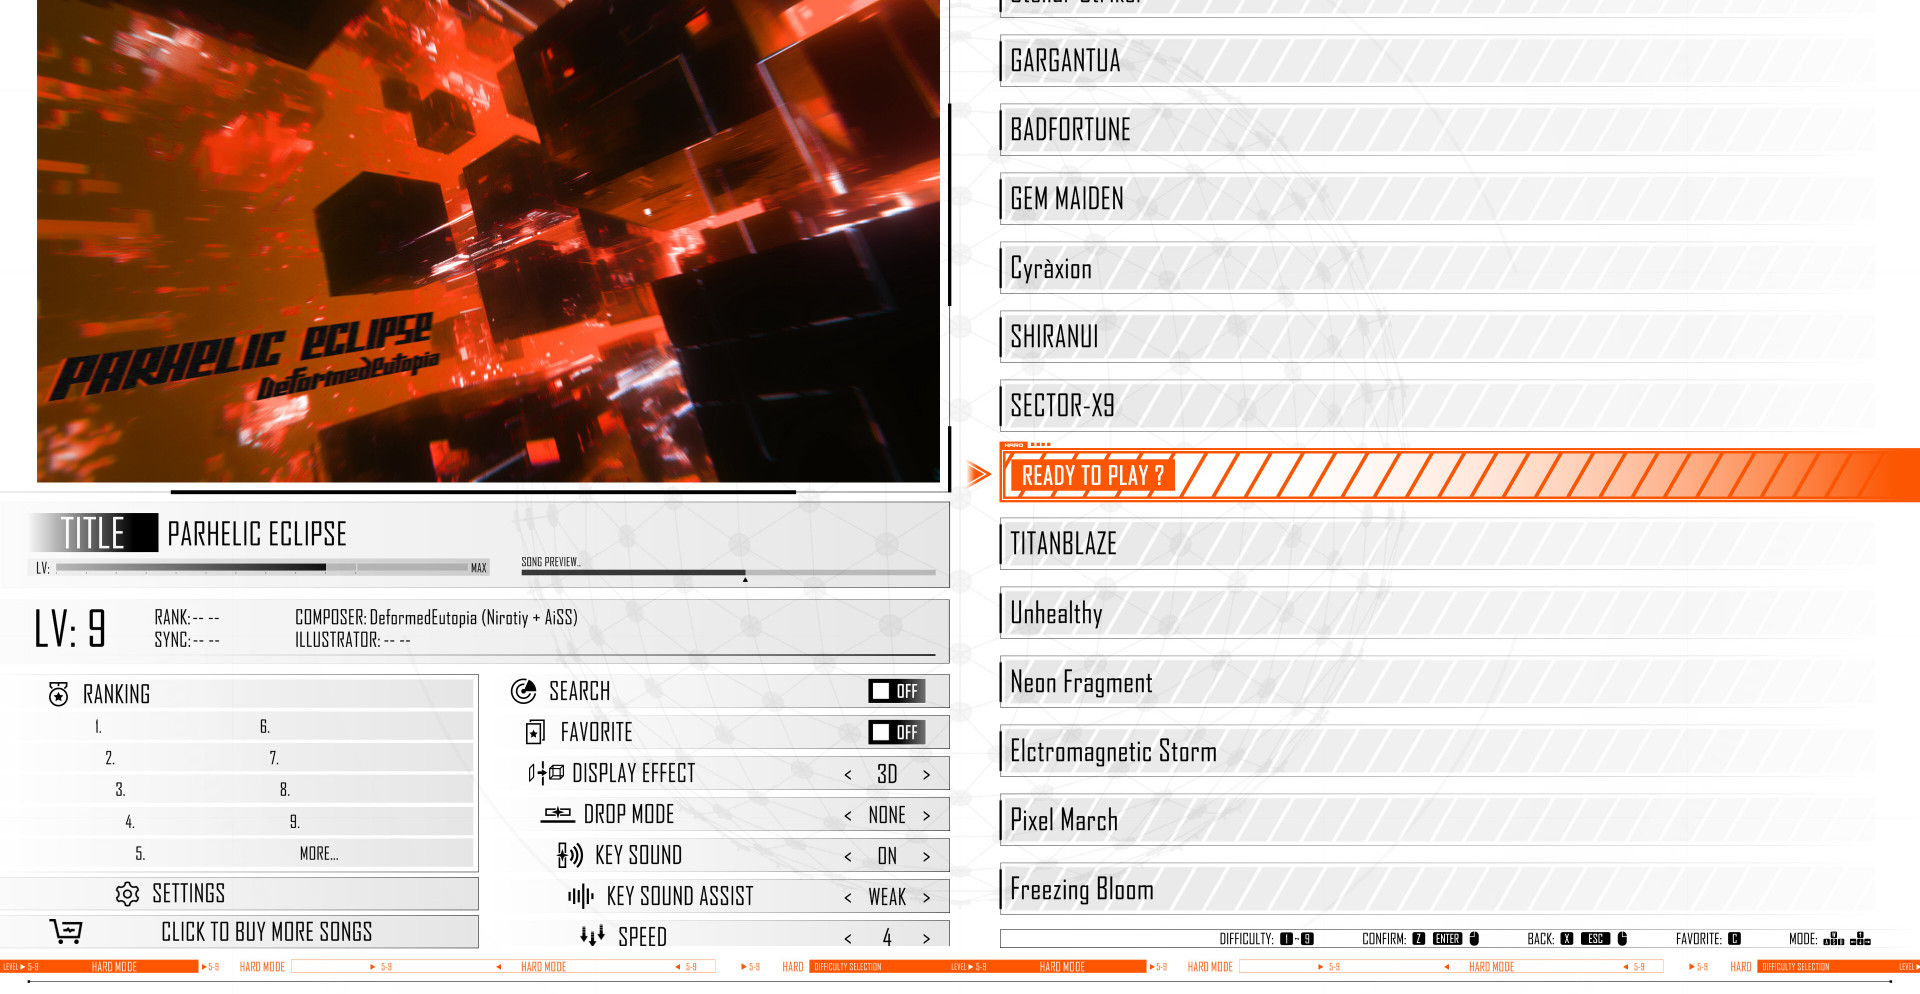Click the Search magnifier icon

[523, 691]
